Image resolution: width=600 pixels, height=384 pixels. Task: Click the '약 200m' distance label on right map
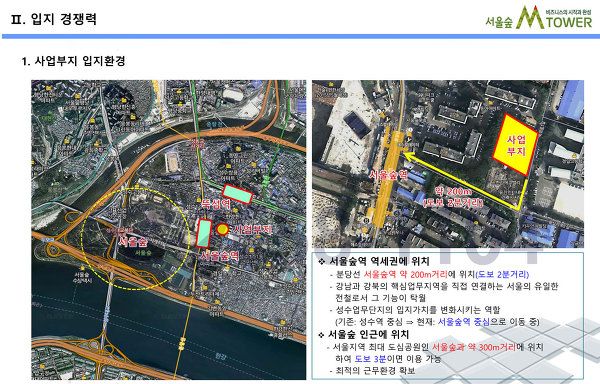tap(453, 191)
